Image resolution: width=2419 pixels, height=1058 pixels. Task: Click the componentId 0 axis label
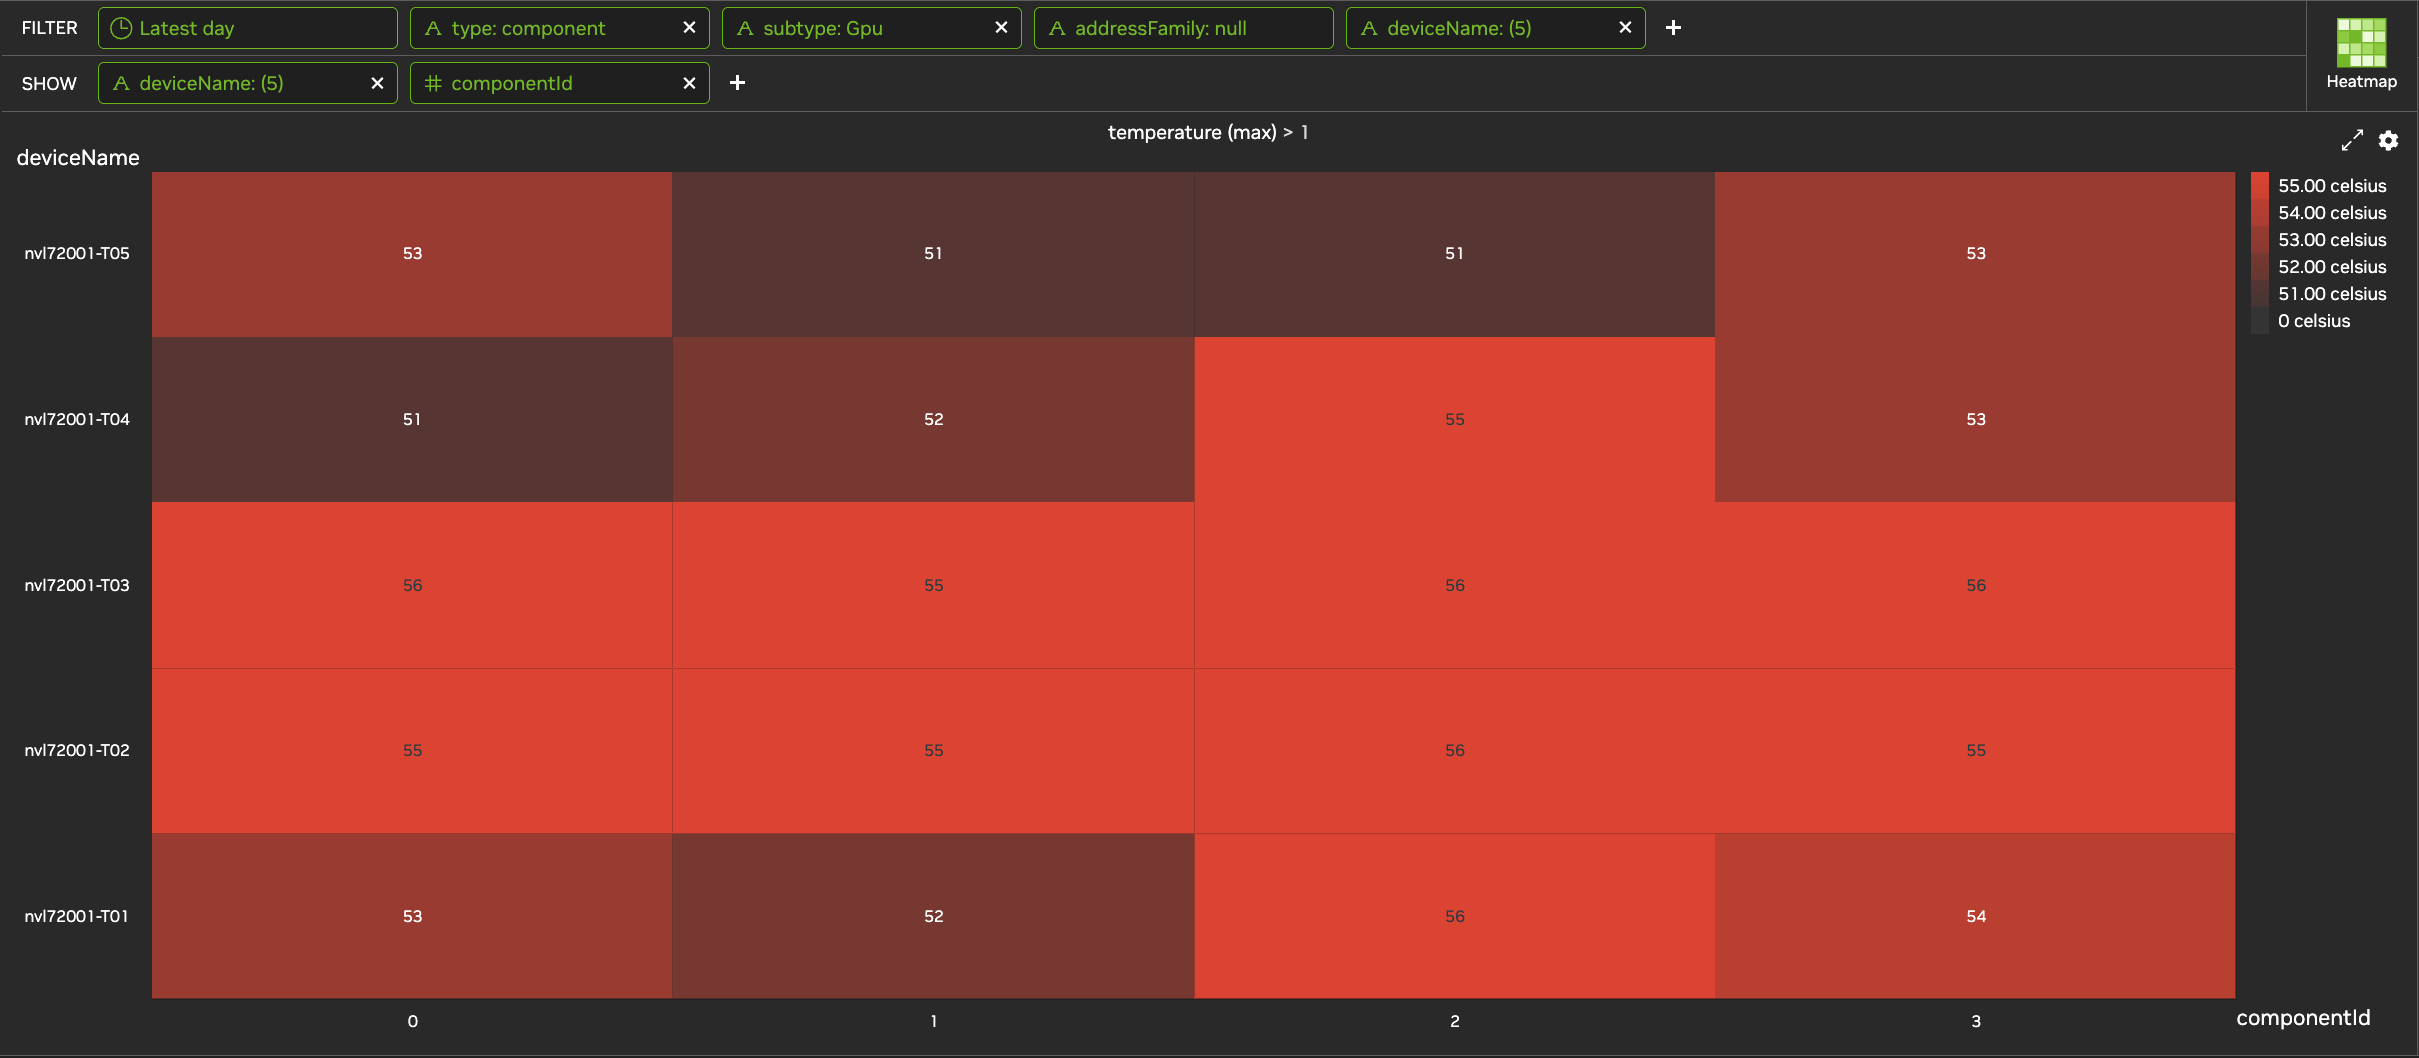click(x=412, y=1022)
